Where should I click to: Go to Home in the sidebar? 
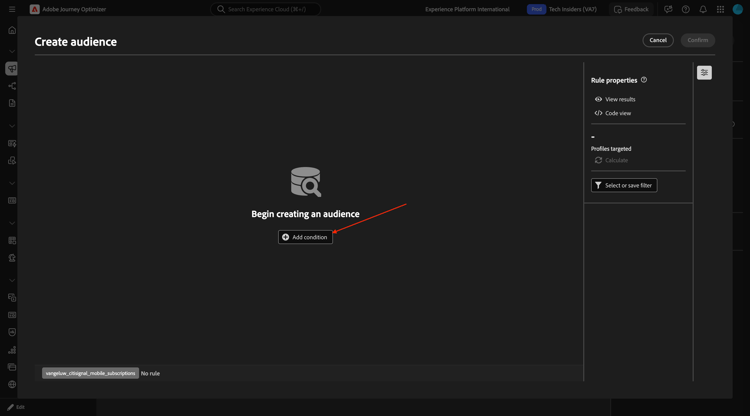12,30
